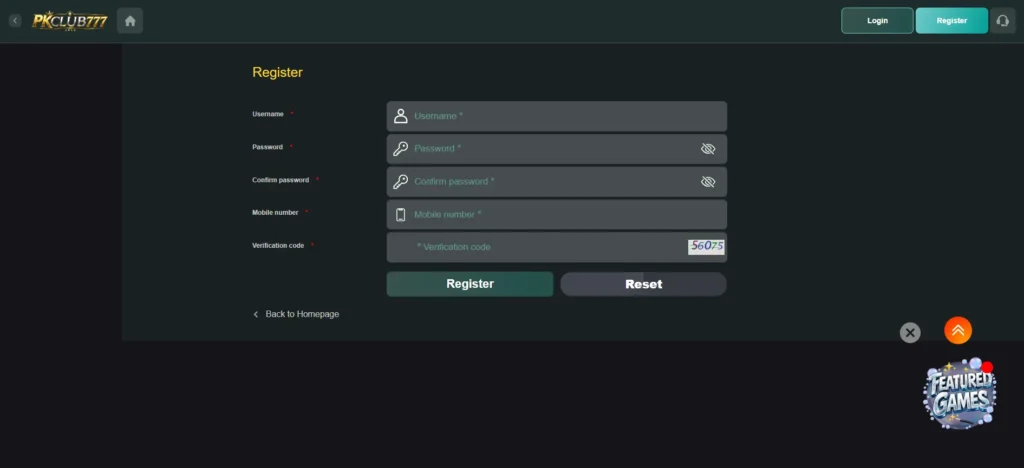Click the Verification code label text
The image size is (1024, 468).
[x=278, y=245]
